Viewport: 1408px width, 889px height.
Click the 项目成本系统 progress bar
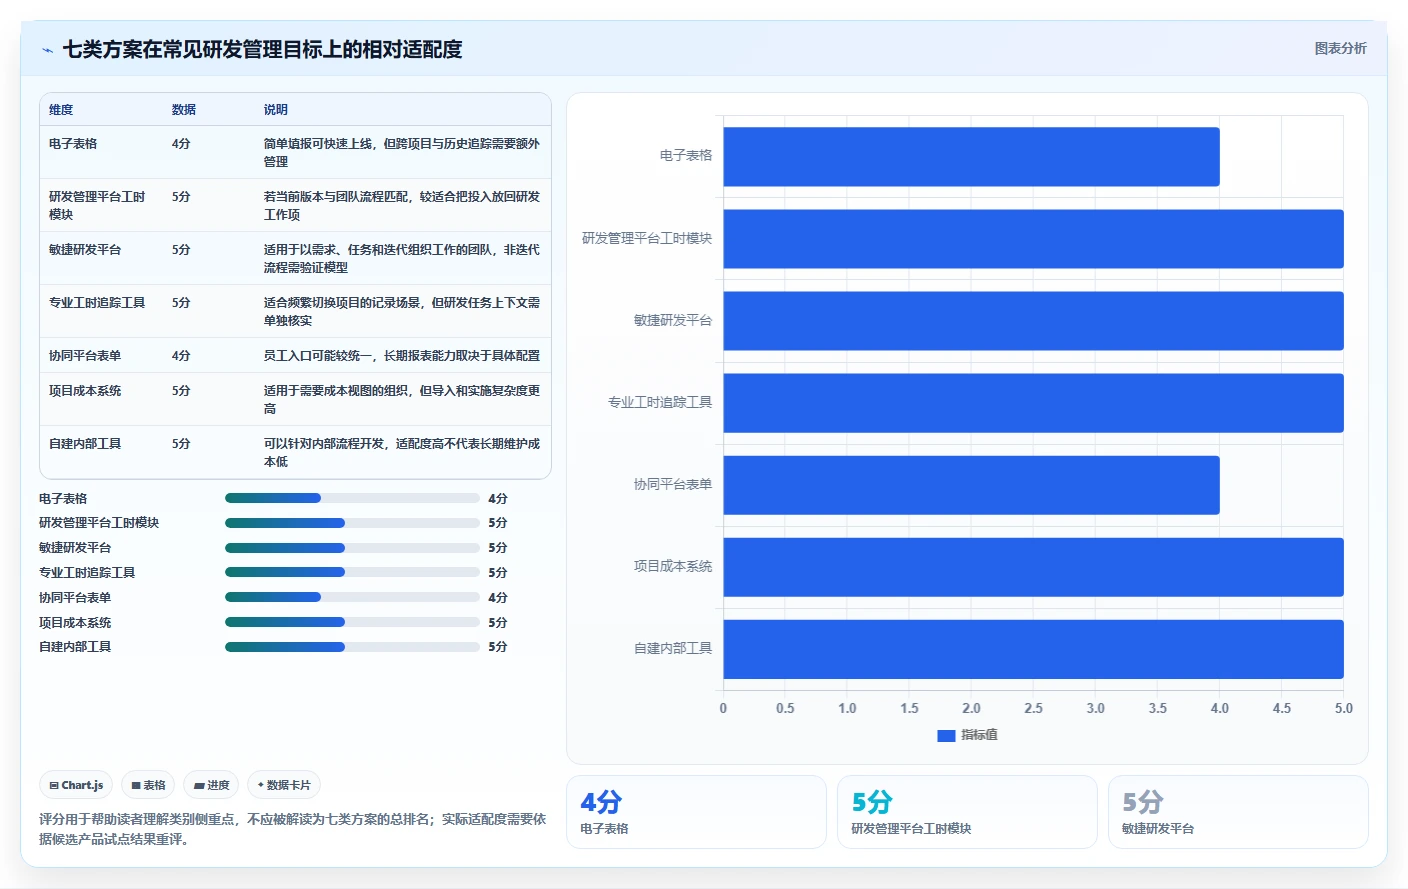352,622
